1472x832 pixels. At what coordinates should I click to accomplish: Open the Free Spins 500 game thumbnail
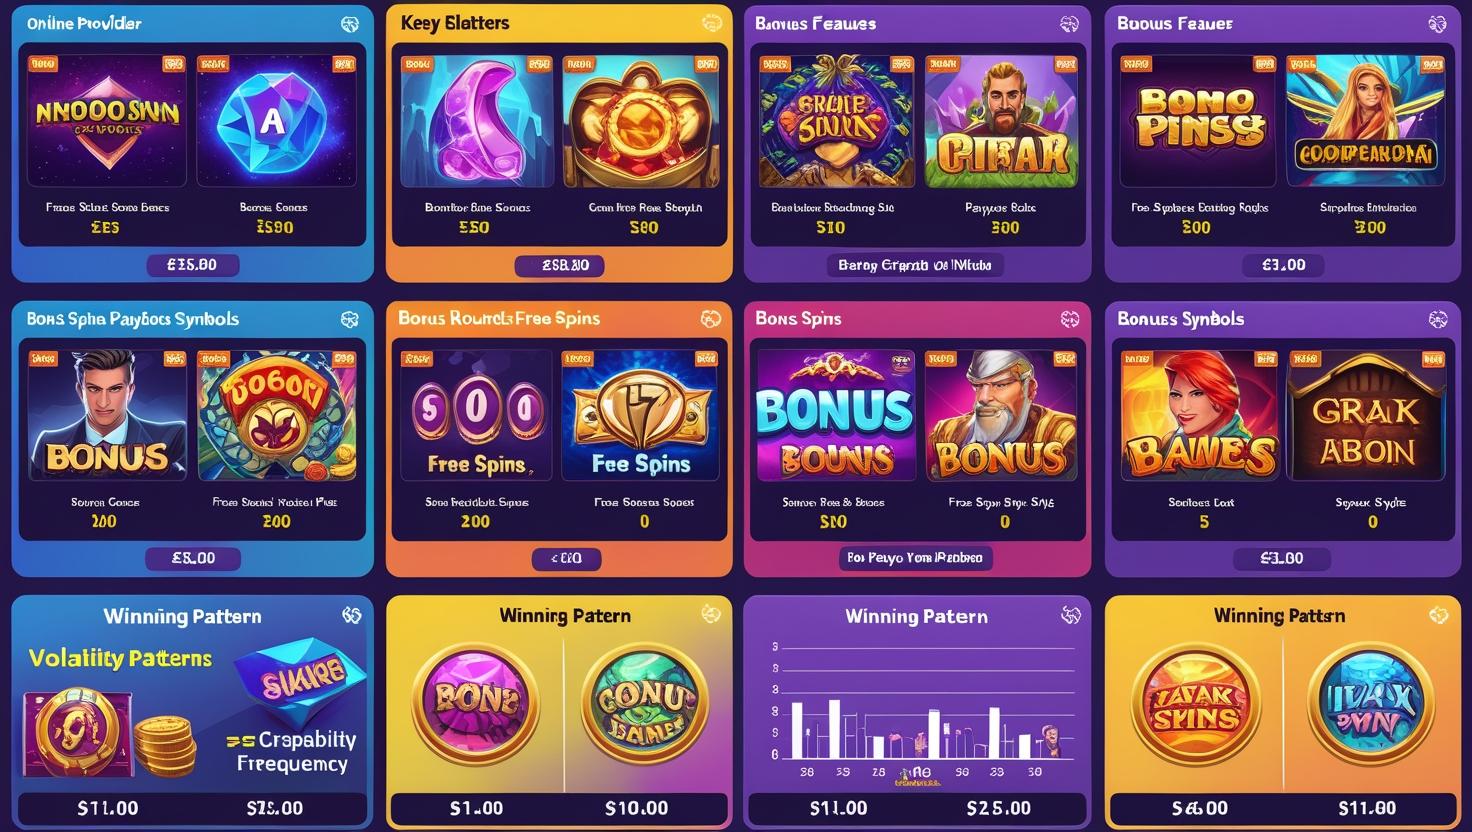476,416
